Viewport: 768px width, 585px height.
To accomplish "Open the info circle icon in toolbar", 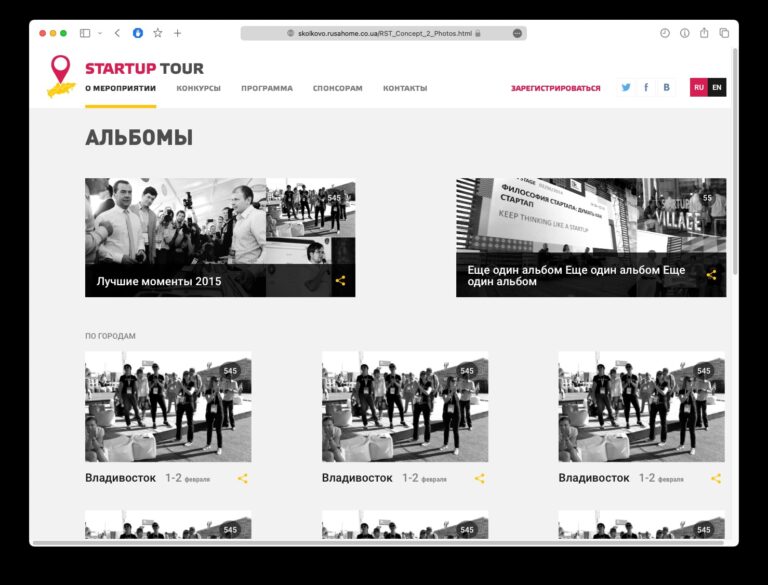I will 685,33.
